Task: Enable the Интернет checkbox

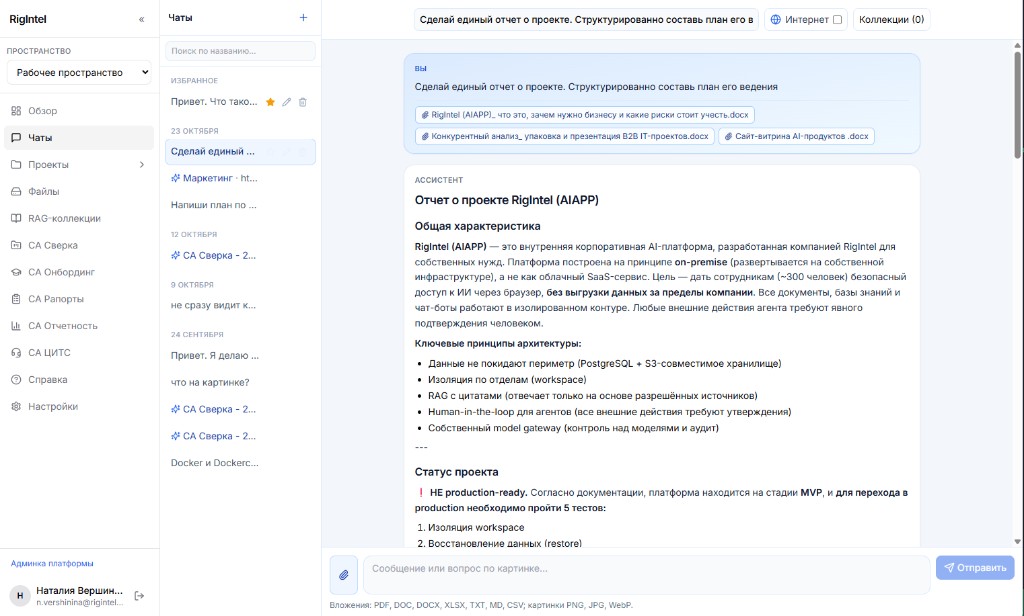Action: pyautogui.click(x=837, y=20)
